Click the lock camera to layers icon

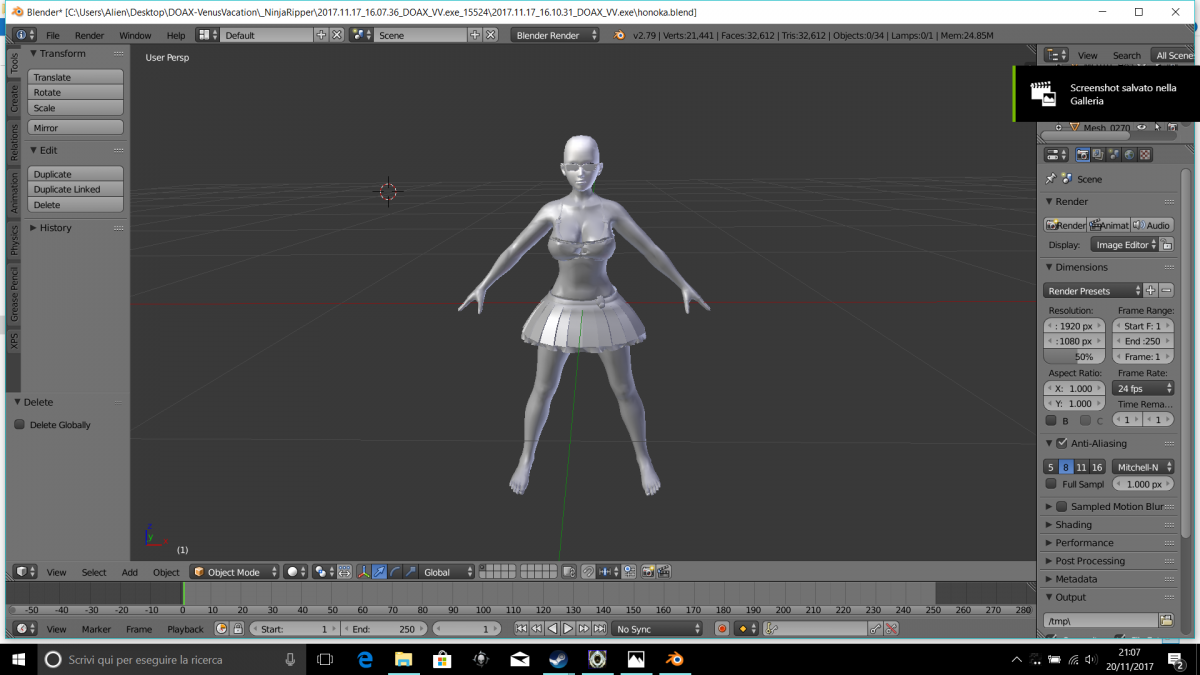[569, 572]
